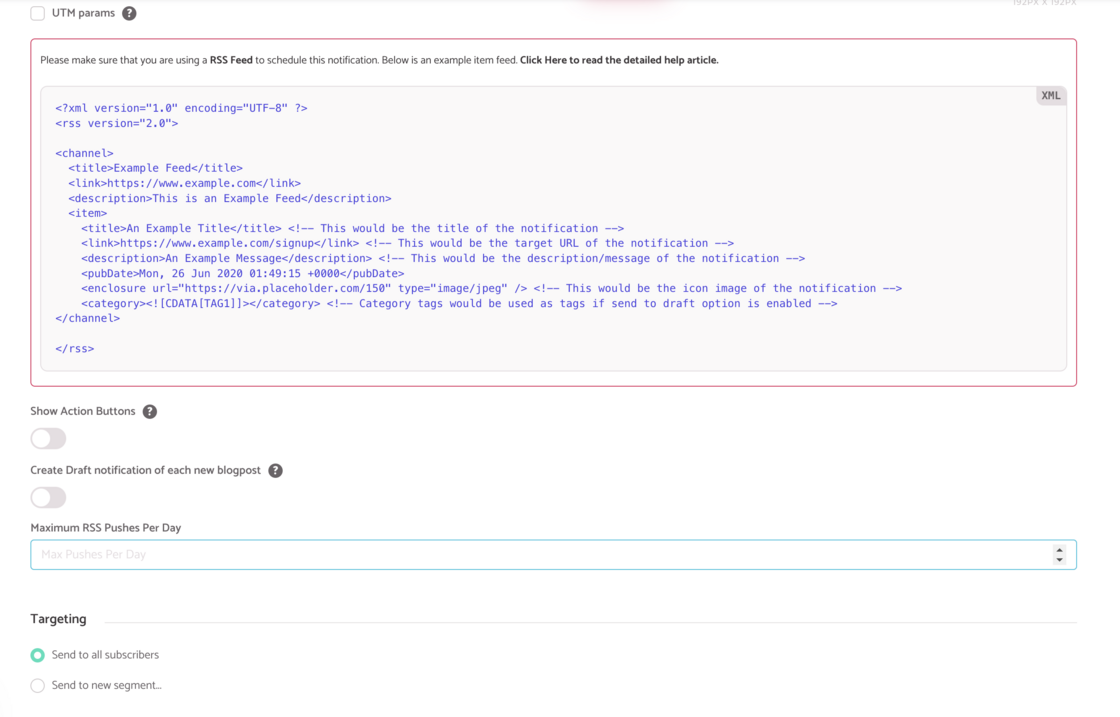Toggle the Show Action Buttons switch
The image size is (1120, 717).
[49, 438]
